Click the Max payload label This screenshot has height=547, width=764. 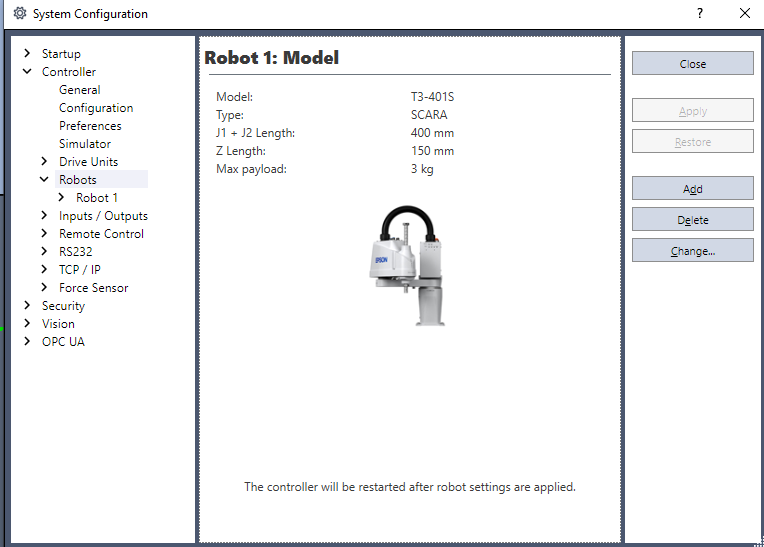pyautogui.click(x=251, y=169)
